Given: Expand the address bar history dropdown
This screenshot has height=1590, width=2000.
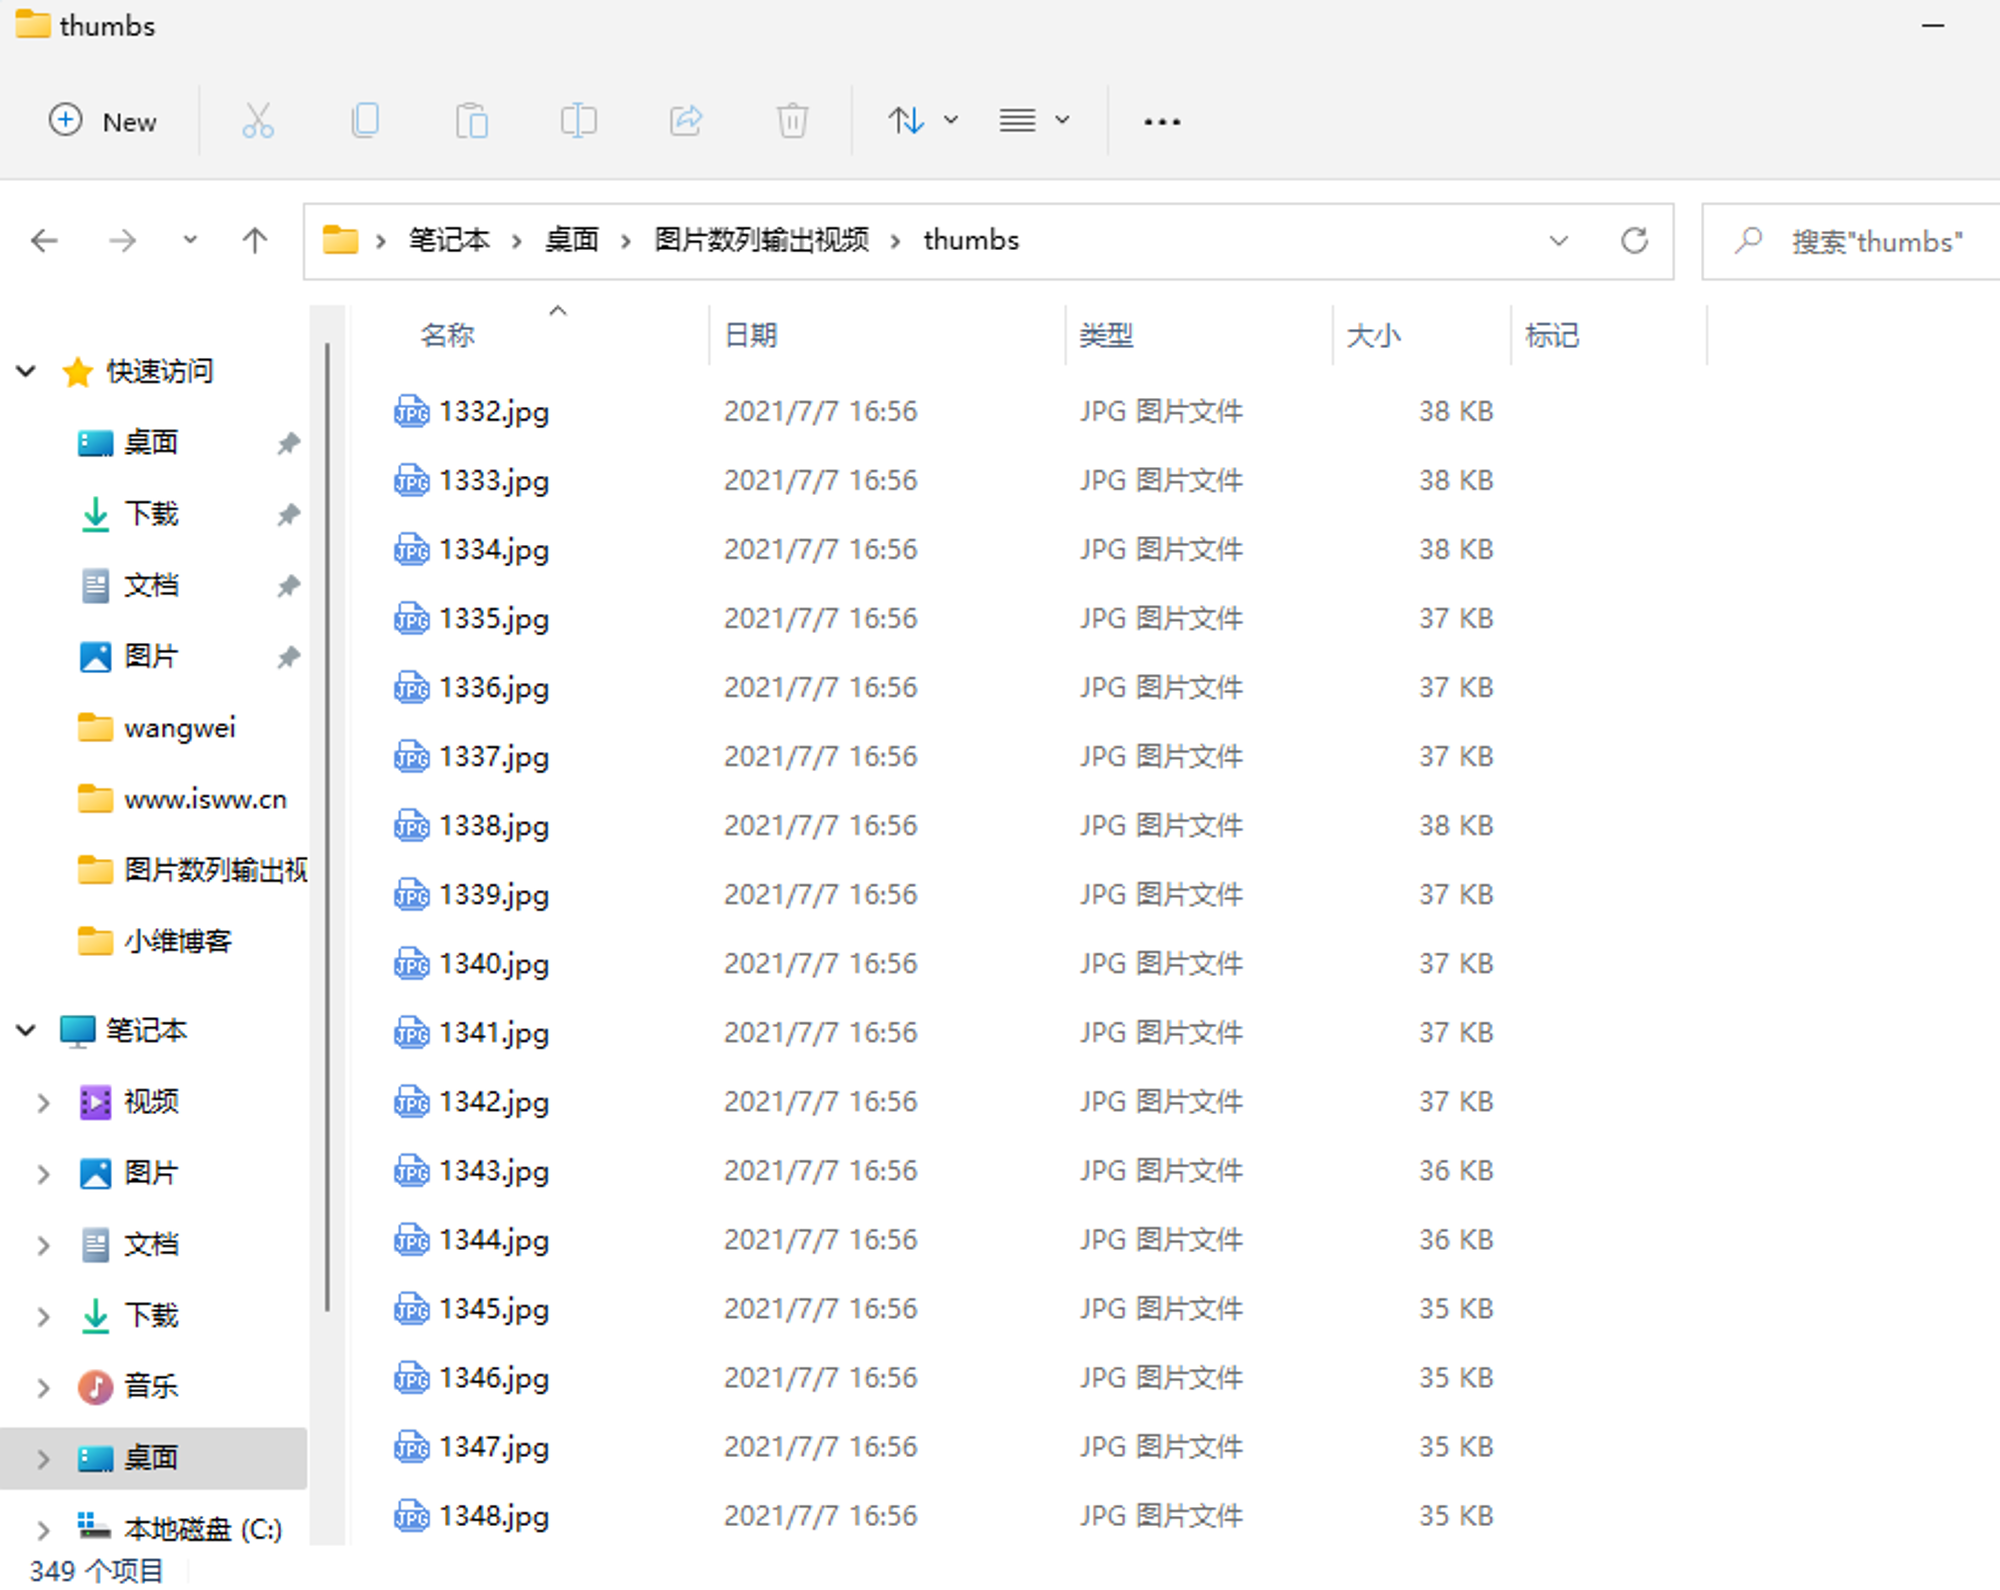Looking at the screenshot, I should [x=1558, y=241].
